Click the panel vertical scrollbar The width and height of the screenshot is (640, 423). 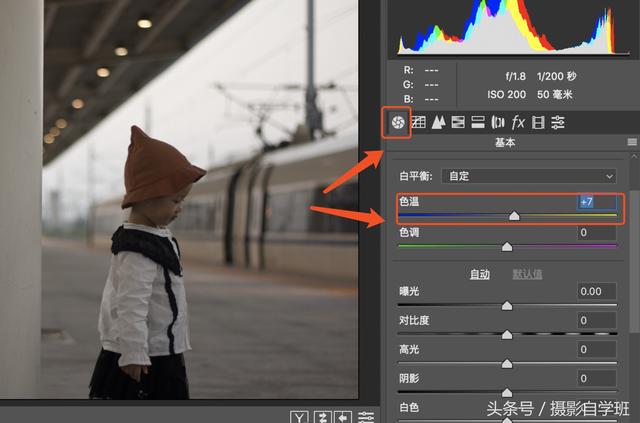[x=634, y=261]
